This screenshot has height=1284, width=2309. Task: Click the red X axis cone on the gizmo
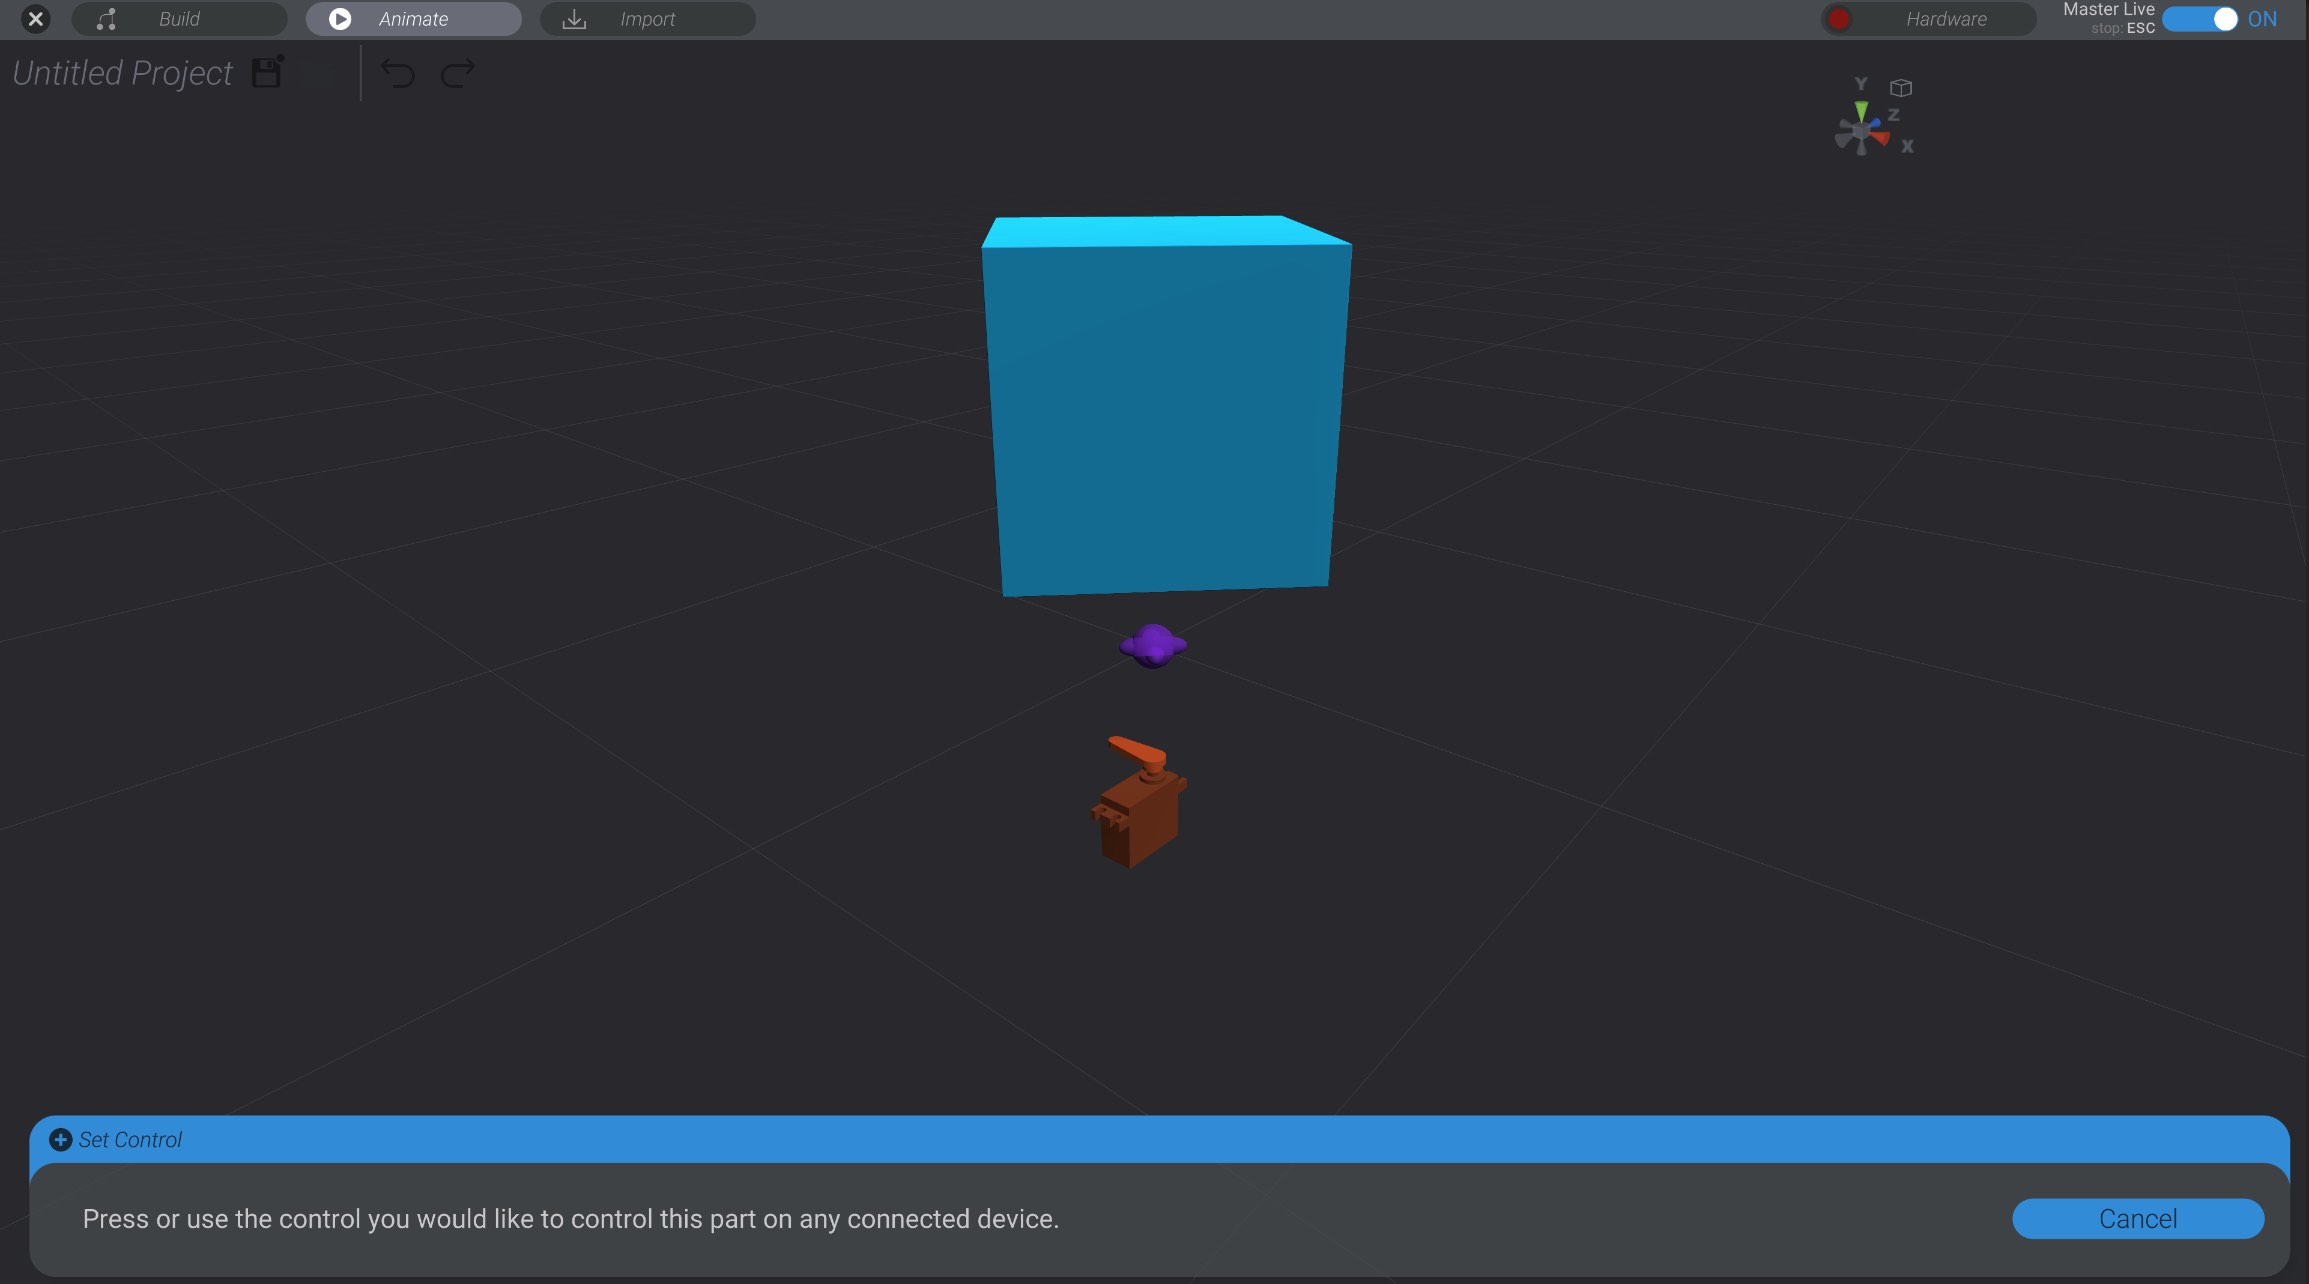[x=1879, y=137]
